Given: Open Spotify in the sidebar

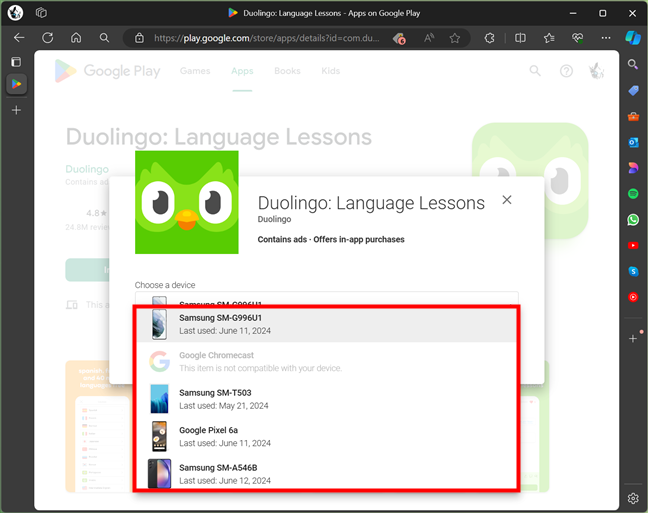Looking at the screenshot, I should 633,193.
